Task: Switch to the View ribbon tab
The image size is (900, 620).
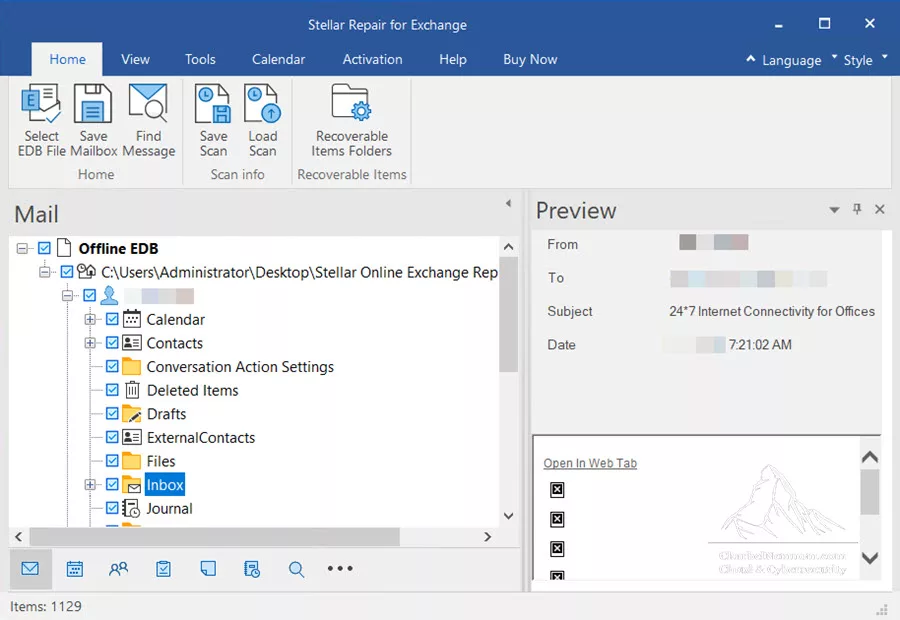Action: tap(135, 59)
